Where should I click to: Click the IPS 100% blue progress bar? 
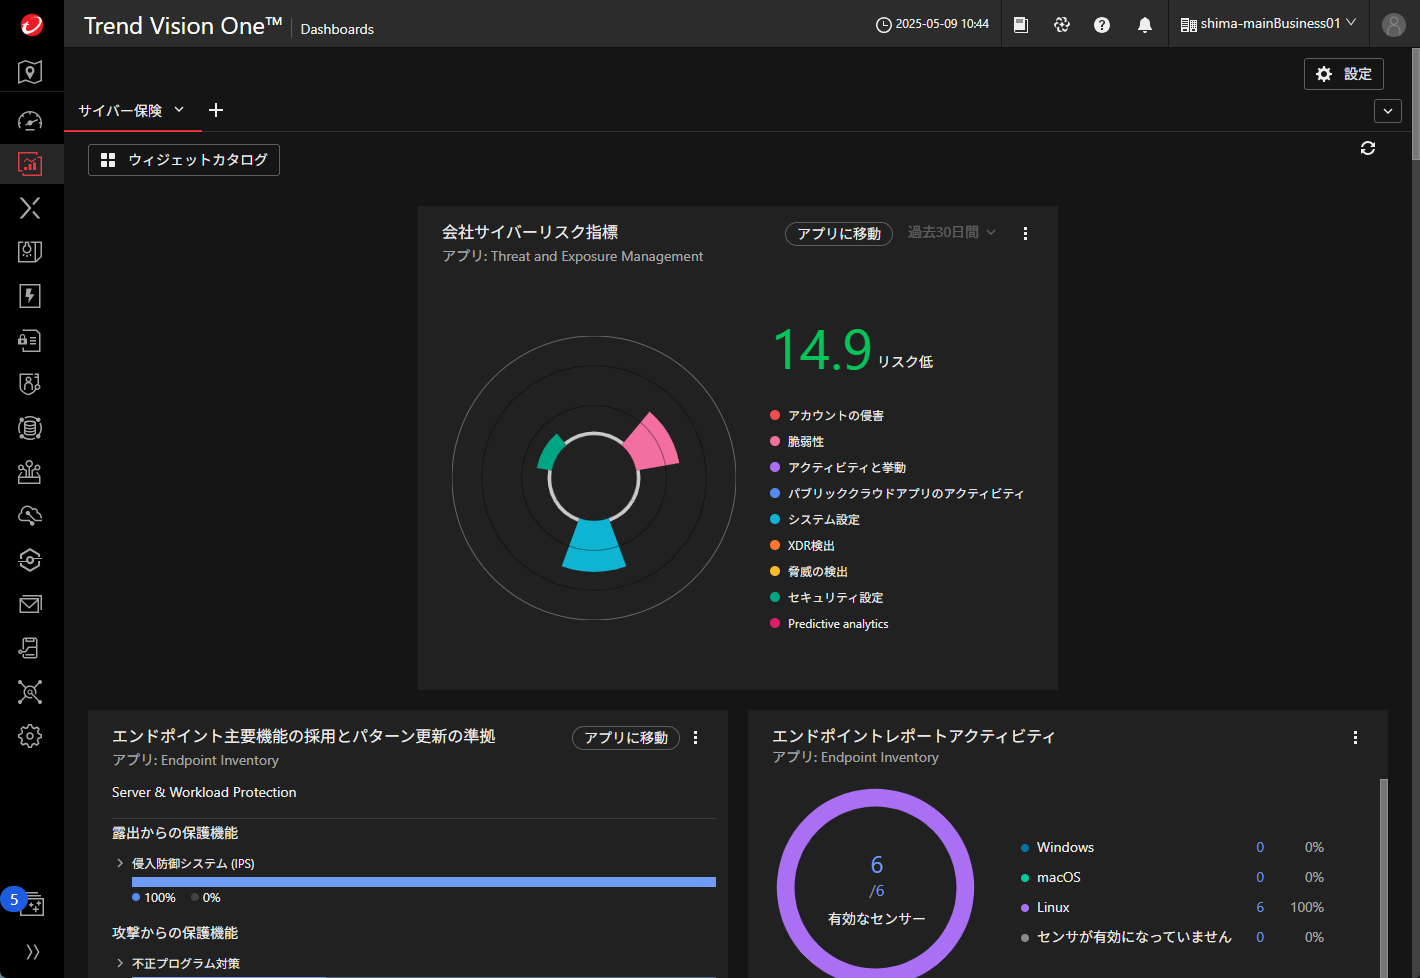[x=424, y=882]
